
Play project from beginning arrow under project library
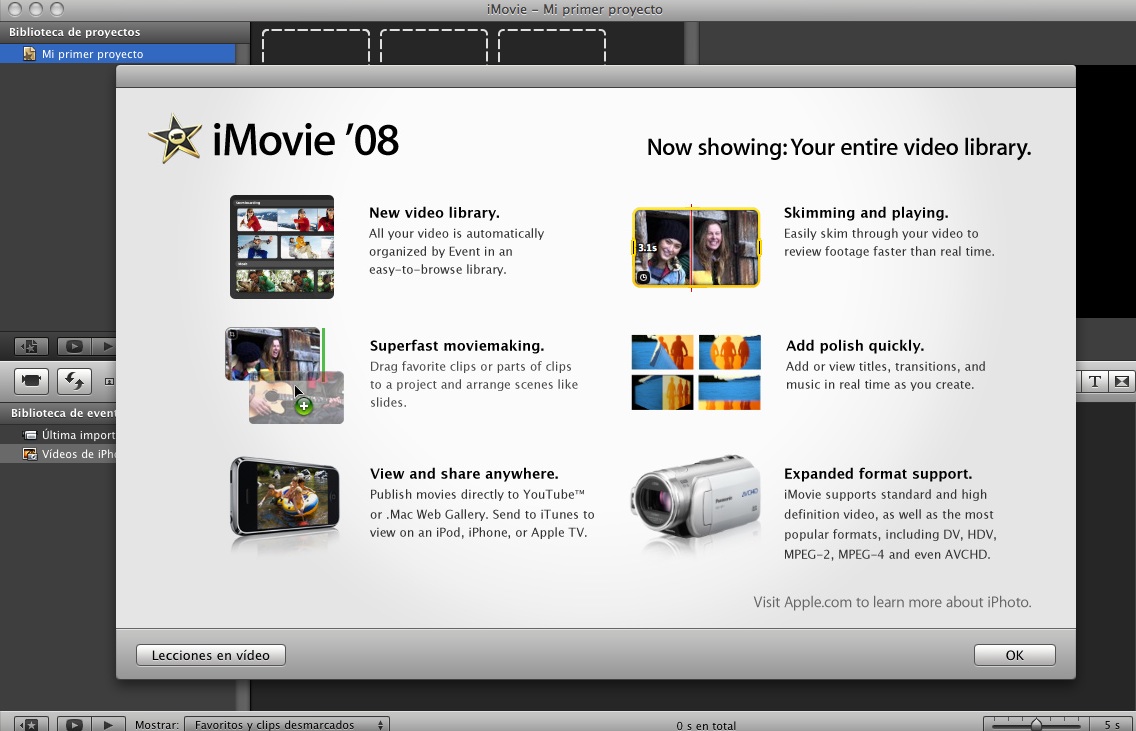pyautogui.click(x=106, y=346)
